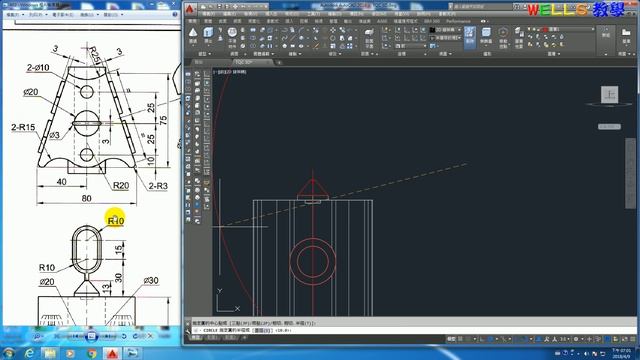Toggle ortho mode in status bar

pyautogui.click(x=482, y=339)
